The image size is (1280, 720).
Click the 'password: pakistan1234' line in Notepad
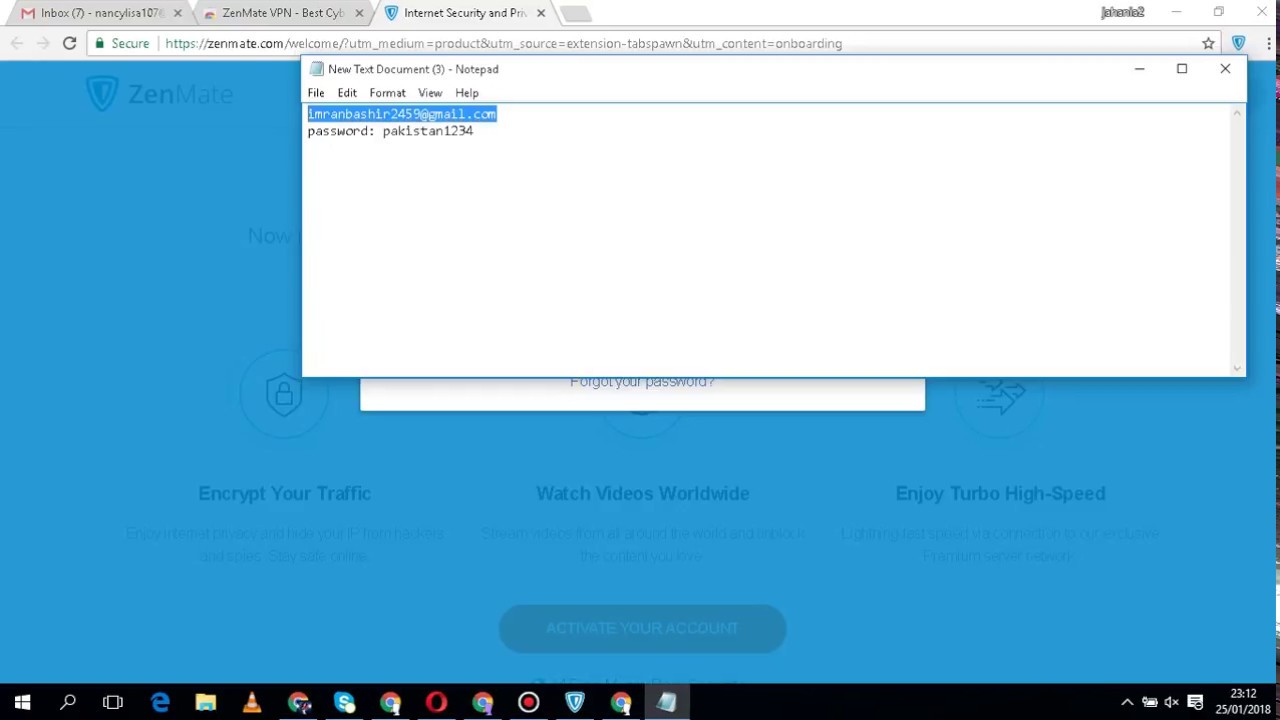pos(390,131)
